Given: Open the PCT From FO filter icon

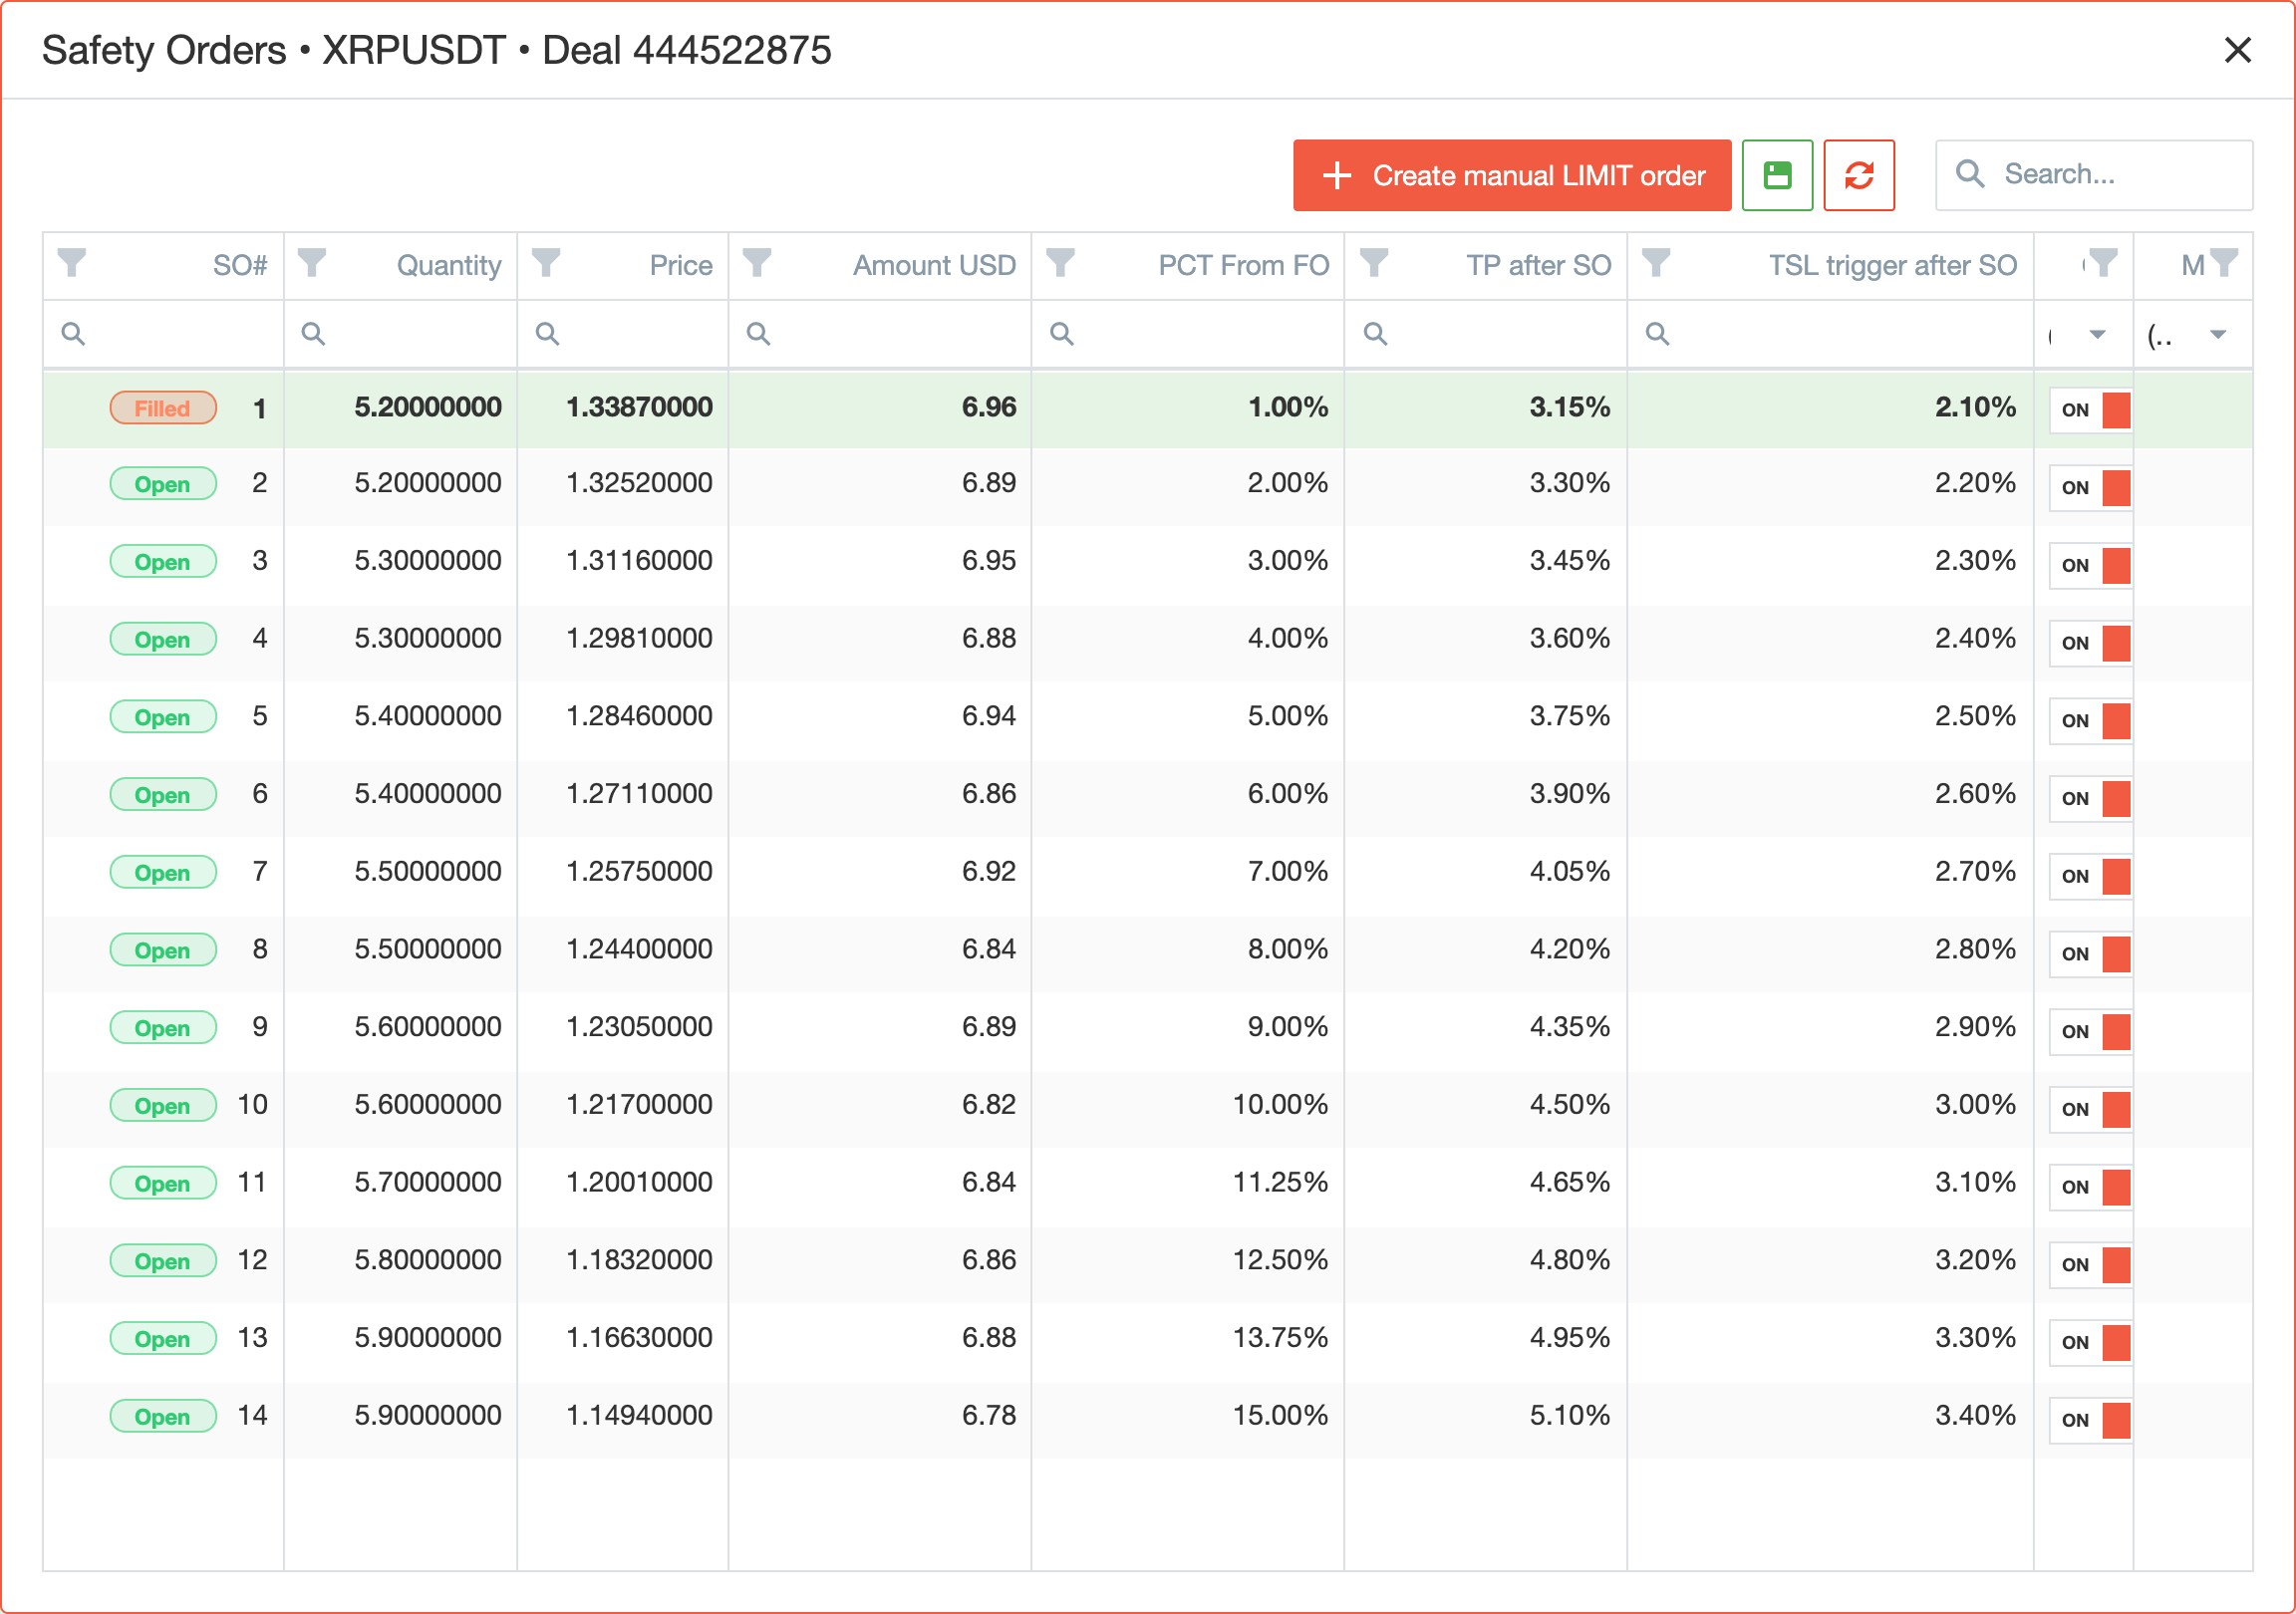Looking at the screenshot, I should [x=1060, y=263].
